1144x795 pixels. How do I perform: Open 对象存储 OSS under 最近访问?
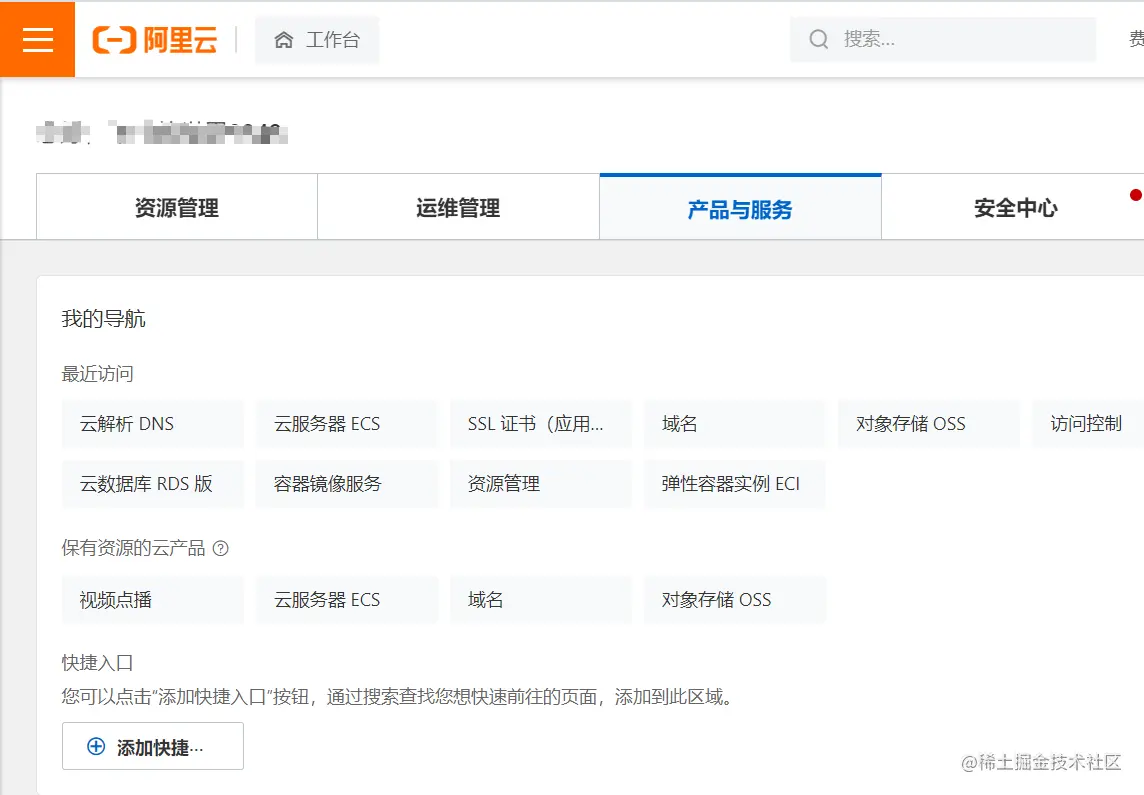tap(929, 424)
